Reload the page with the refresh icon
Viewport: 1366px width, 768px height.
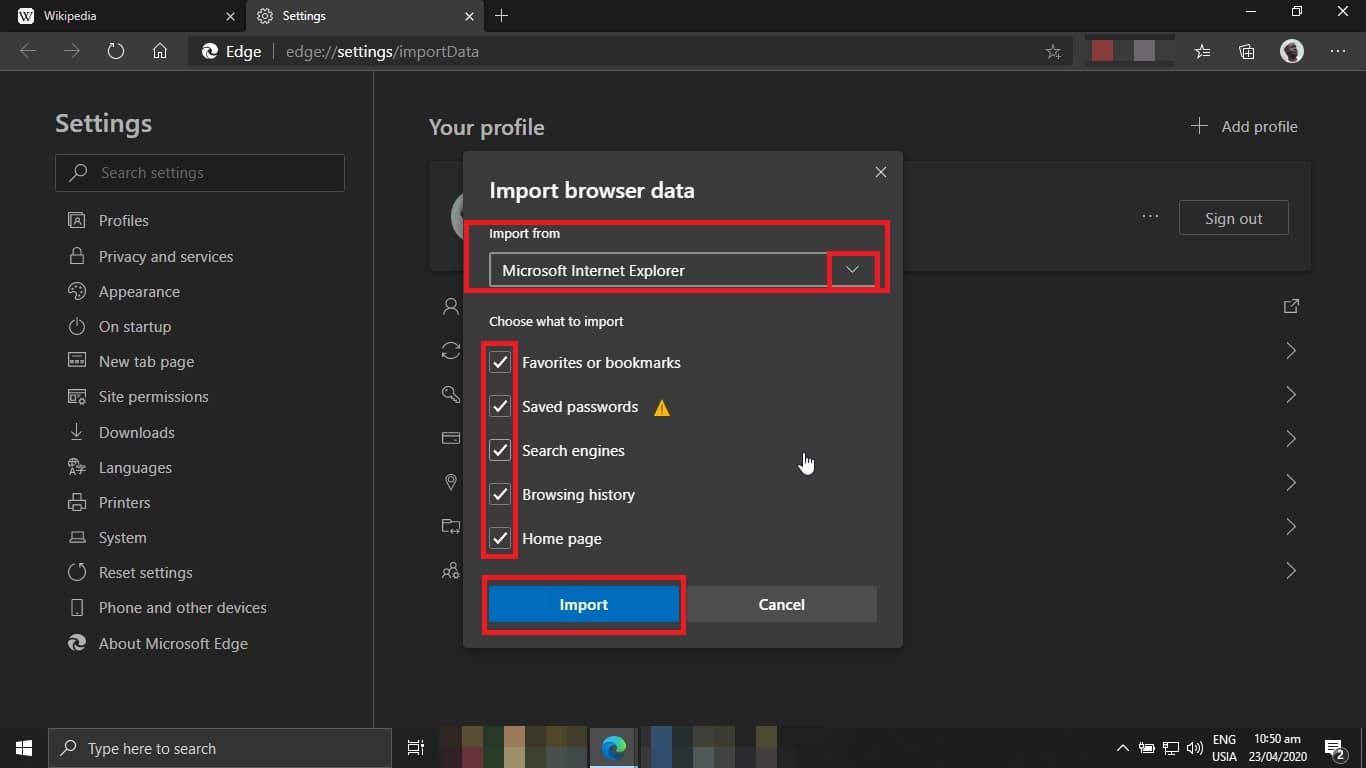pos(116,51)
